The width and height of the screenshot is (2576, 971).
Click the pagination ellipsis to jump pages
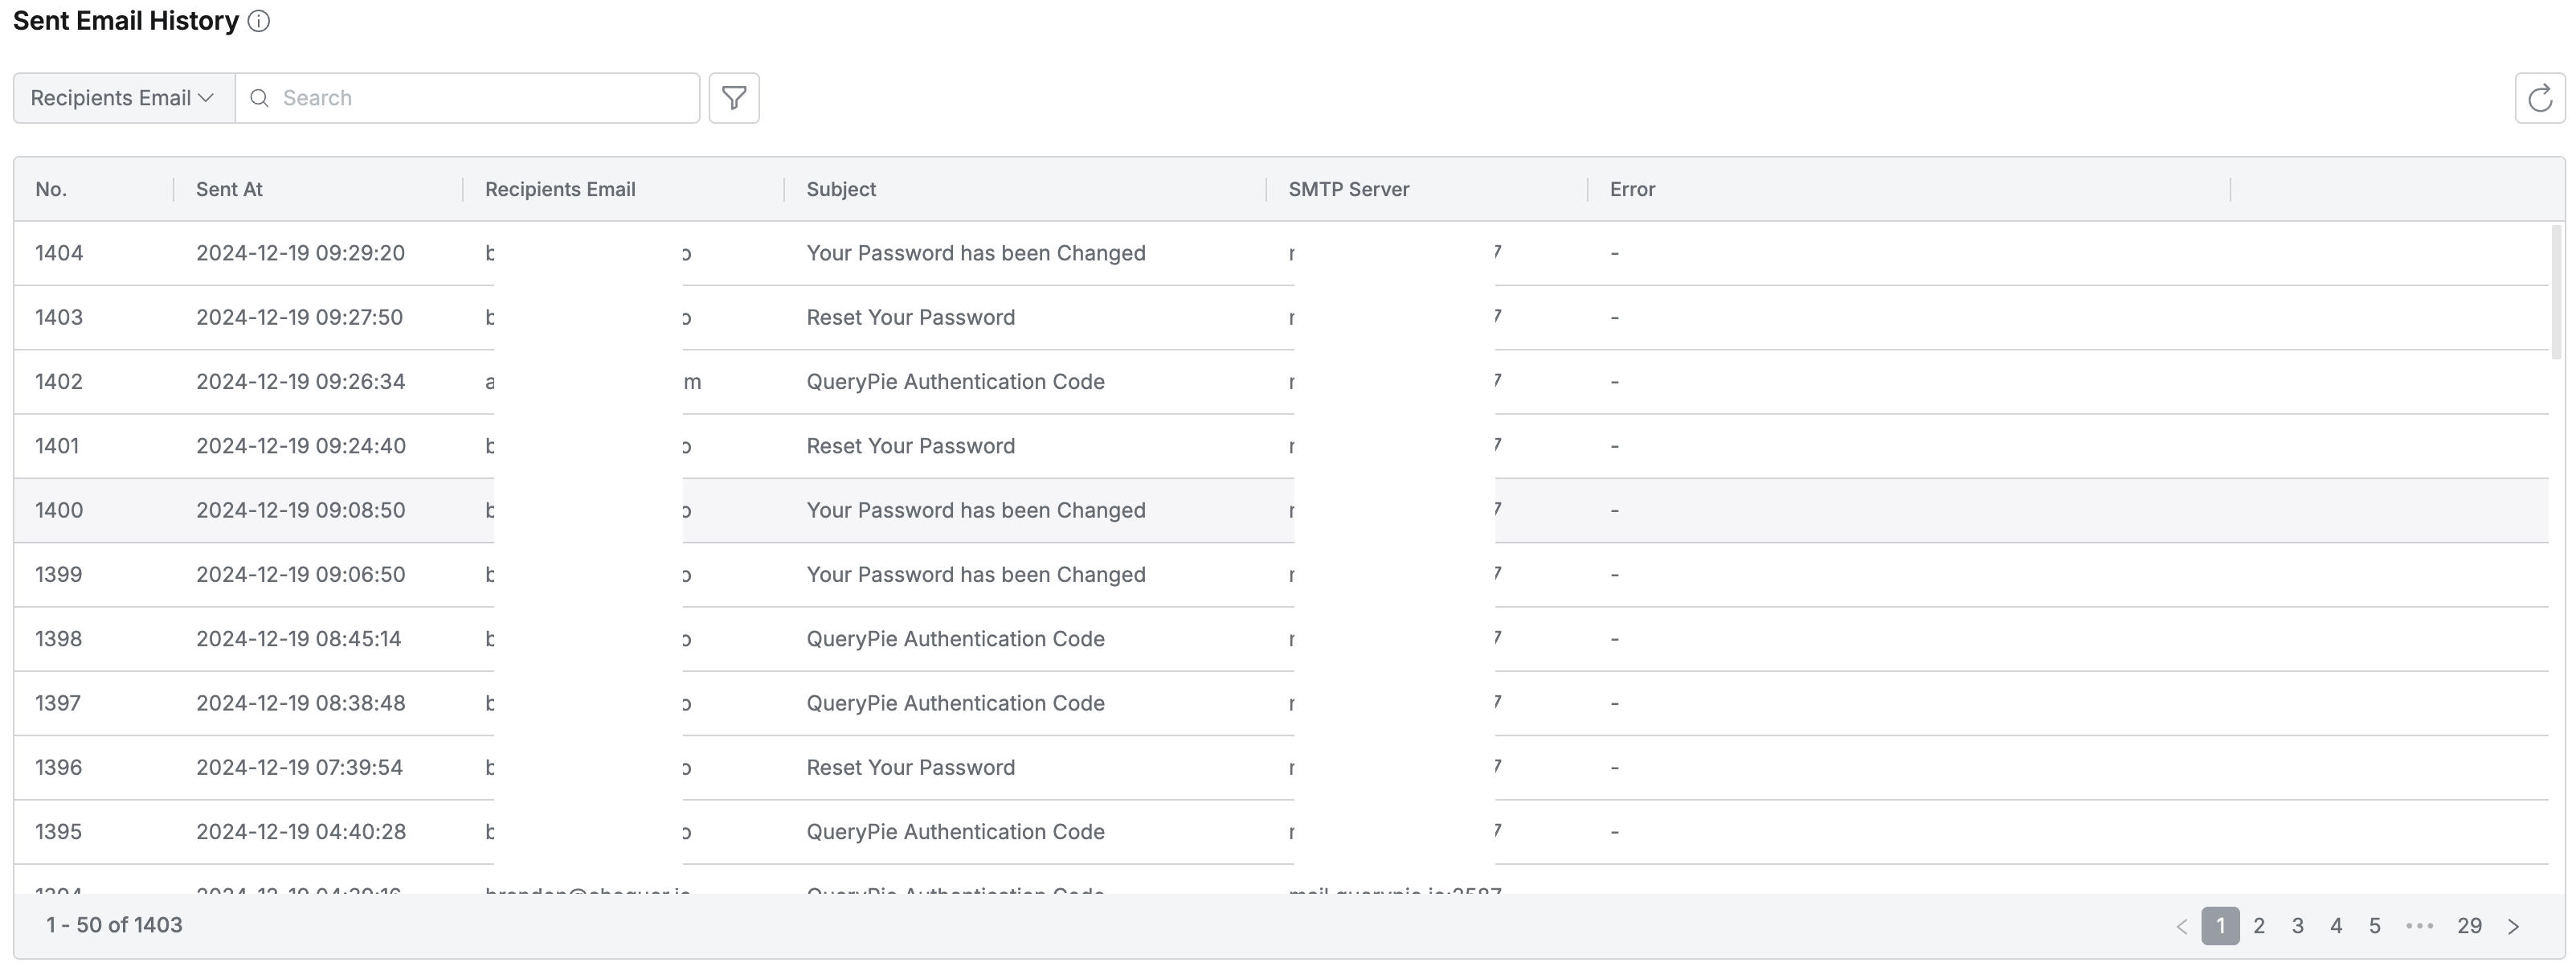click(2419, 926)
